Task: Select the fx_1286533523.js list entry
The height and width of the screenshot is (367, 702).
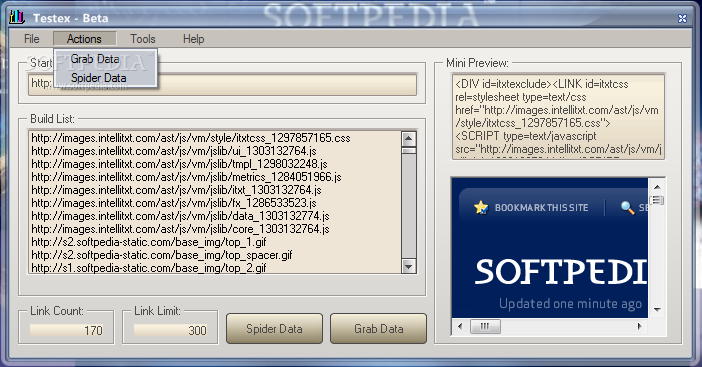Action: (174, 203)
